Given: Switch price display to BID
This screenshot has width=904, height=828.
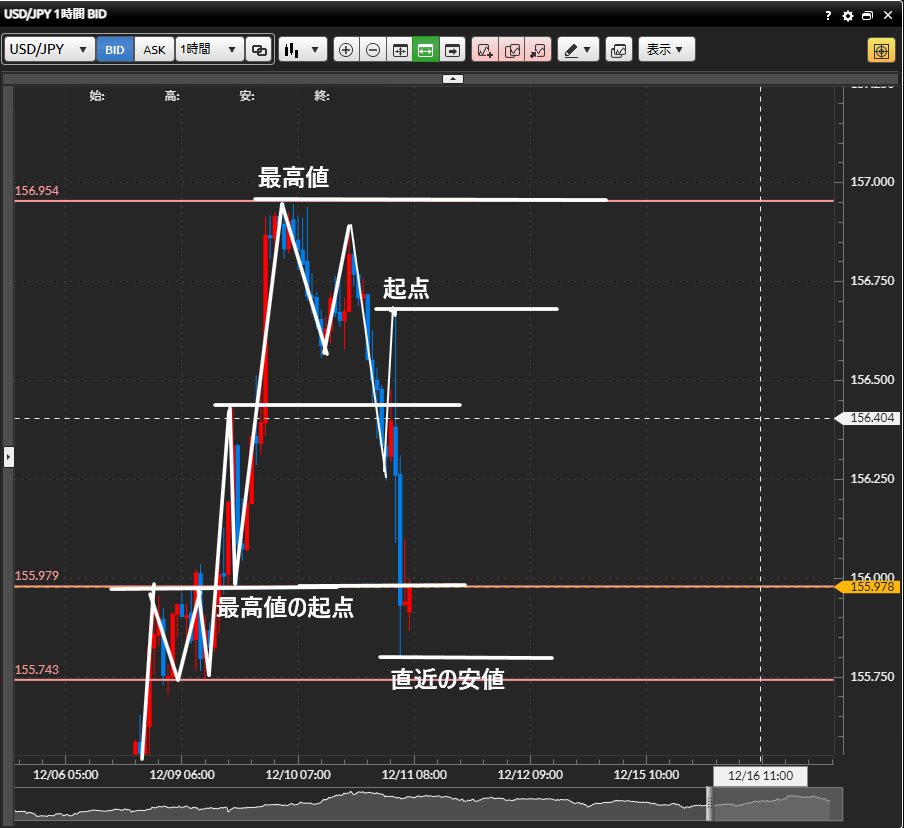Looking at the screenshot, I should tap(115, 50).
